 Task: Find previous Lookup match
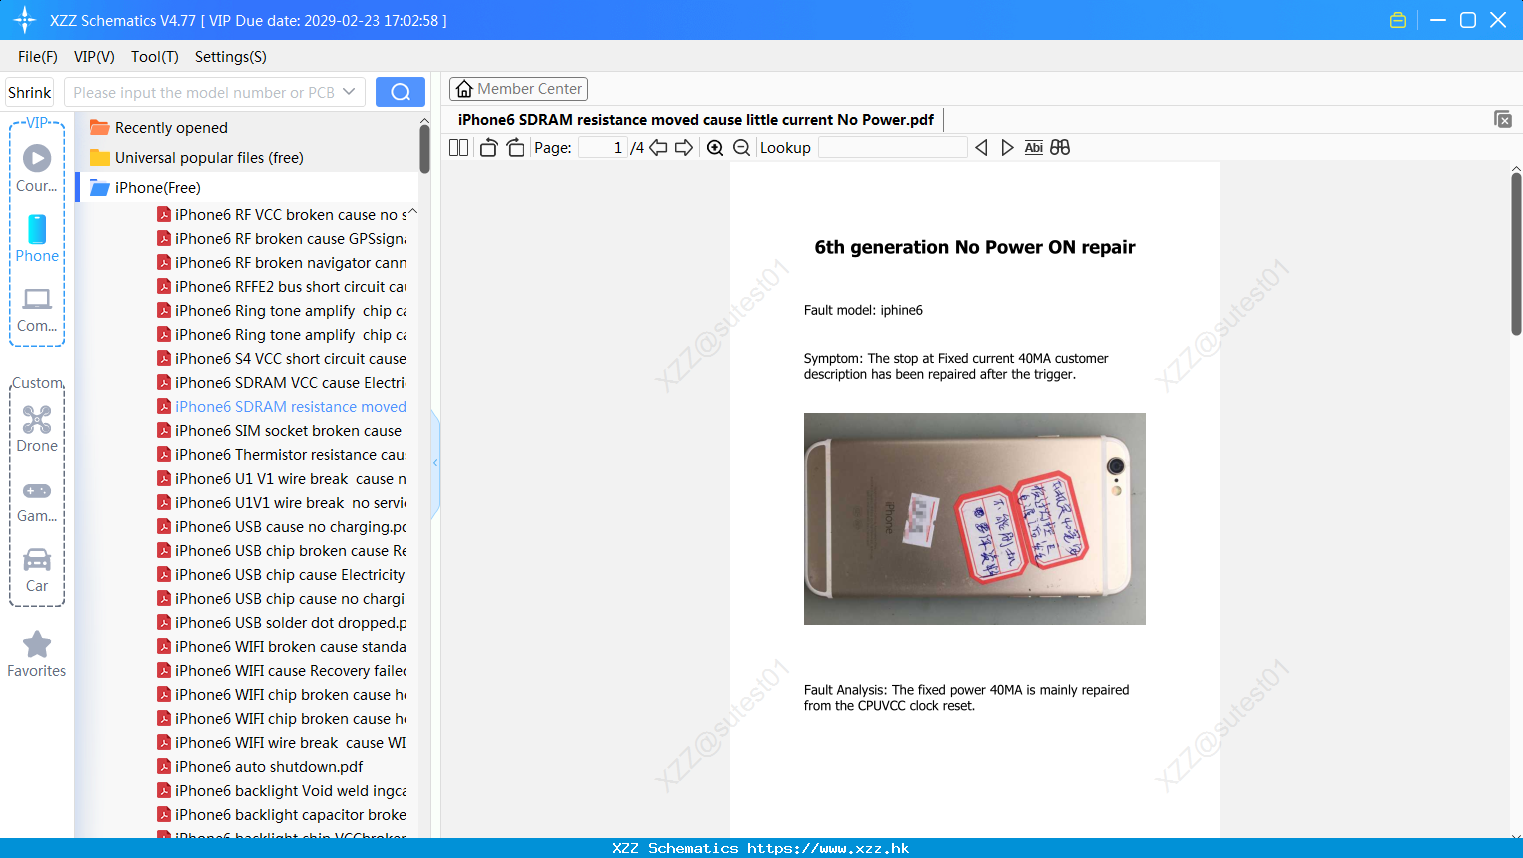981,148
